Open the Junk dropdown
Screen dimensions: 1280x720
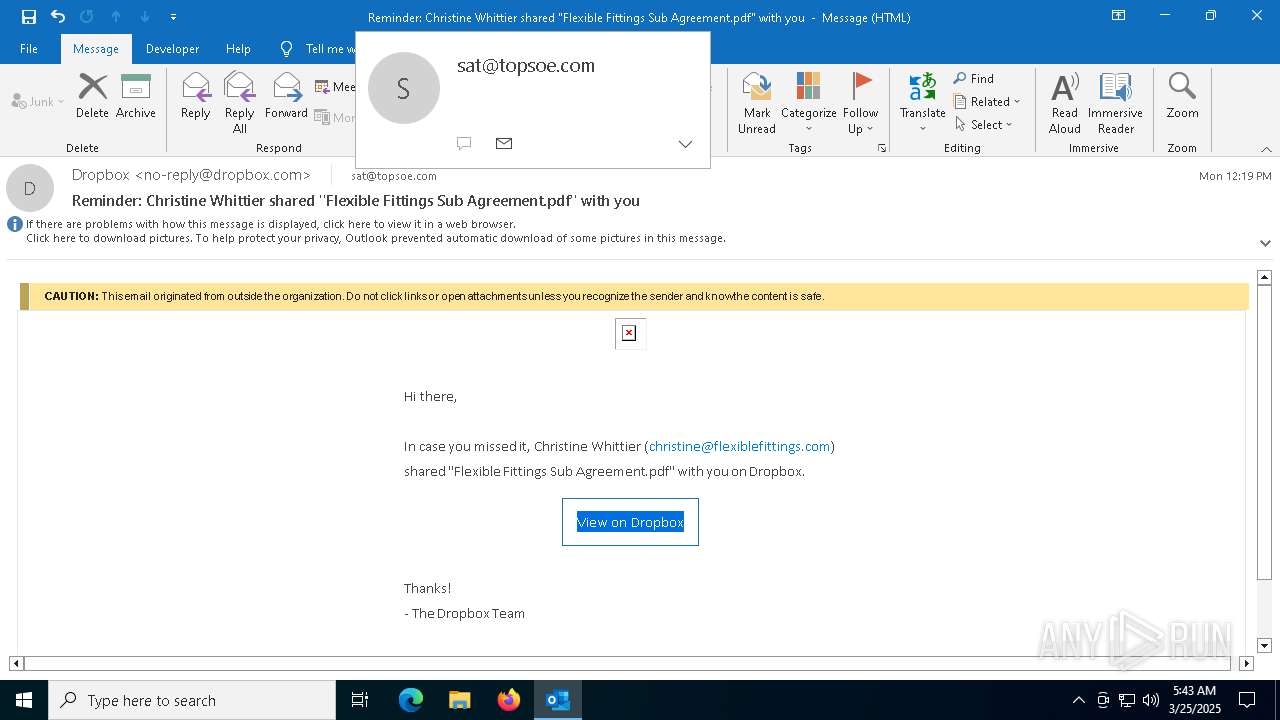coord(38,101)
